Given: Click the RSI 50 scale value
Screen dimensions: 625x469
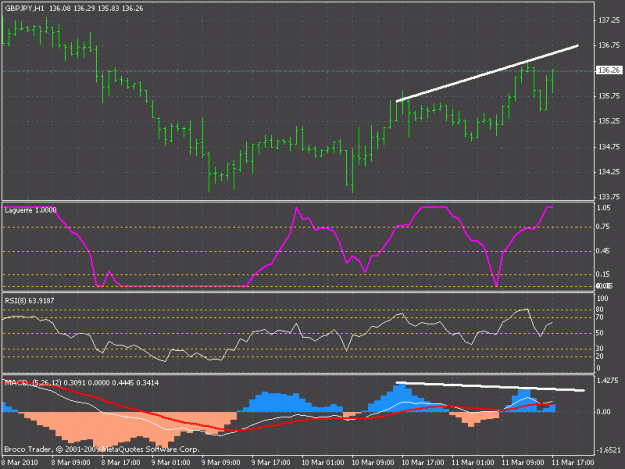Looking at the screenshot, I should click(x=599, y=333).
